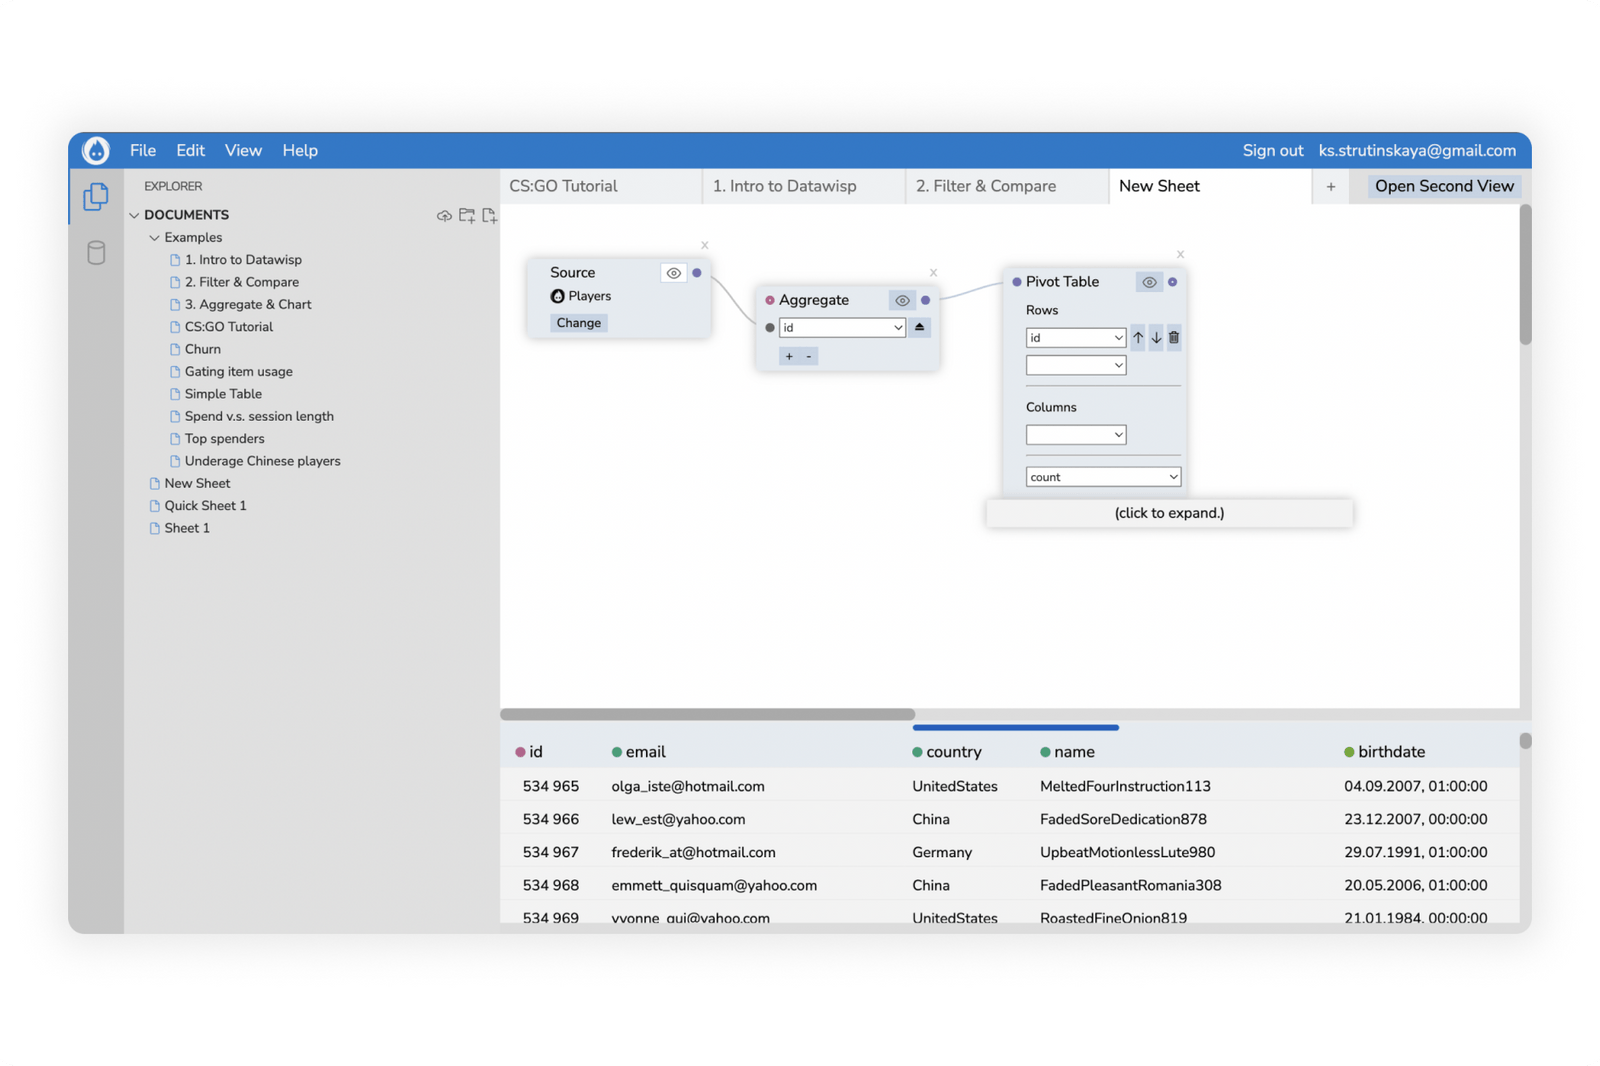Open the count aggregation dropdown in Pivot Table
Image resolution: width=1600 pixels, height=1066 pixels.
[1102, 476]
